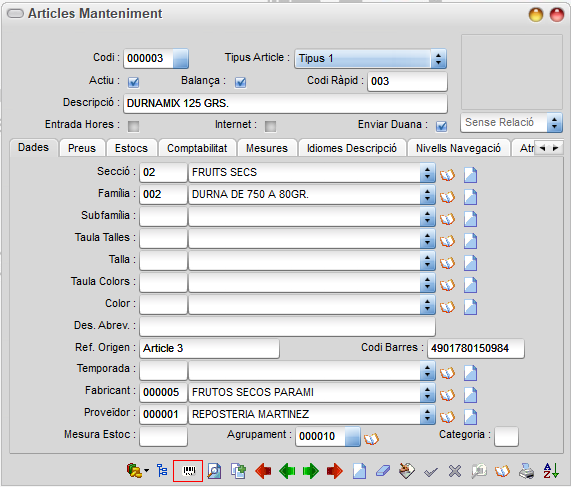
Task: Open the Comptabilitat tab
Action: coord(197,148)
